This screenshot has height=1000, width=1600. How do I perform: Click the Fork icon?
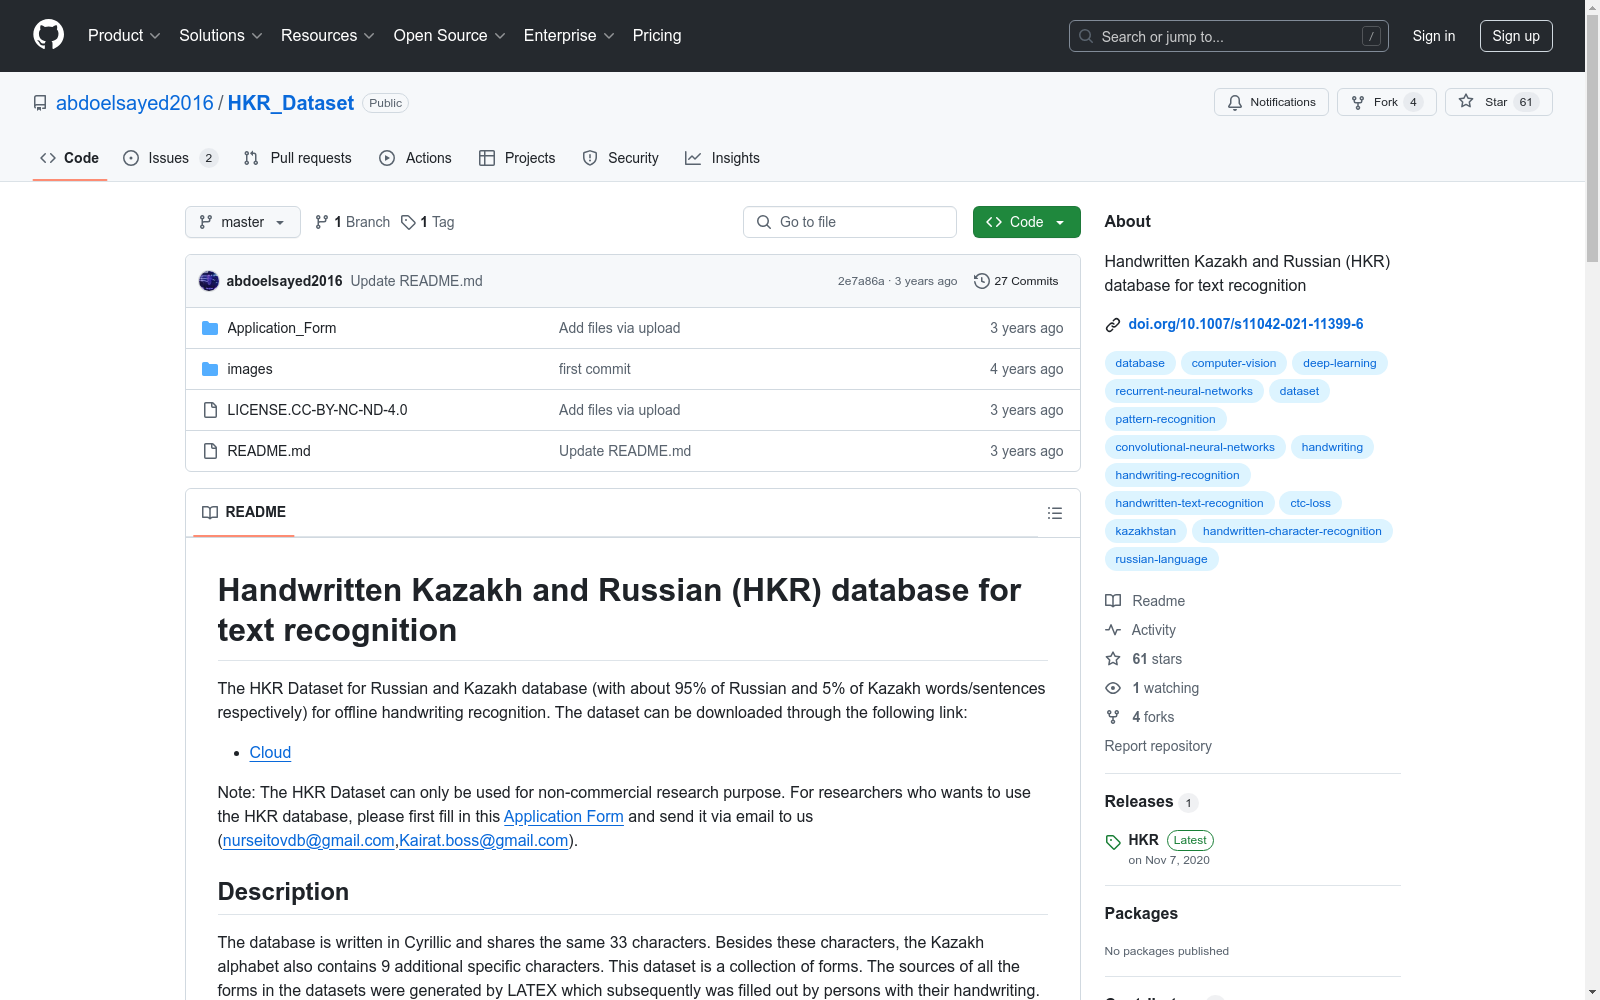(x=1358, y=102)
